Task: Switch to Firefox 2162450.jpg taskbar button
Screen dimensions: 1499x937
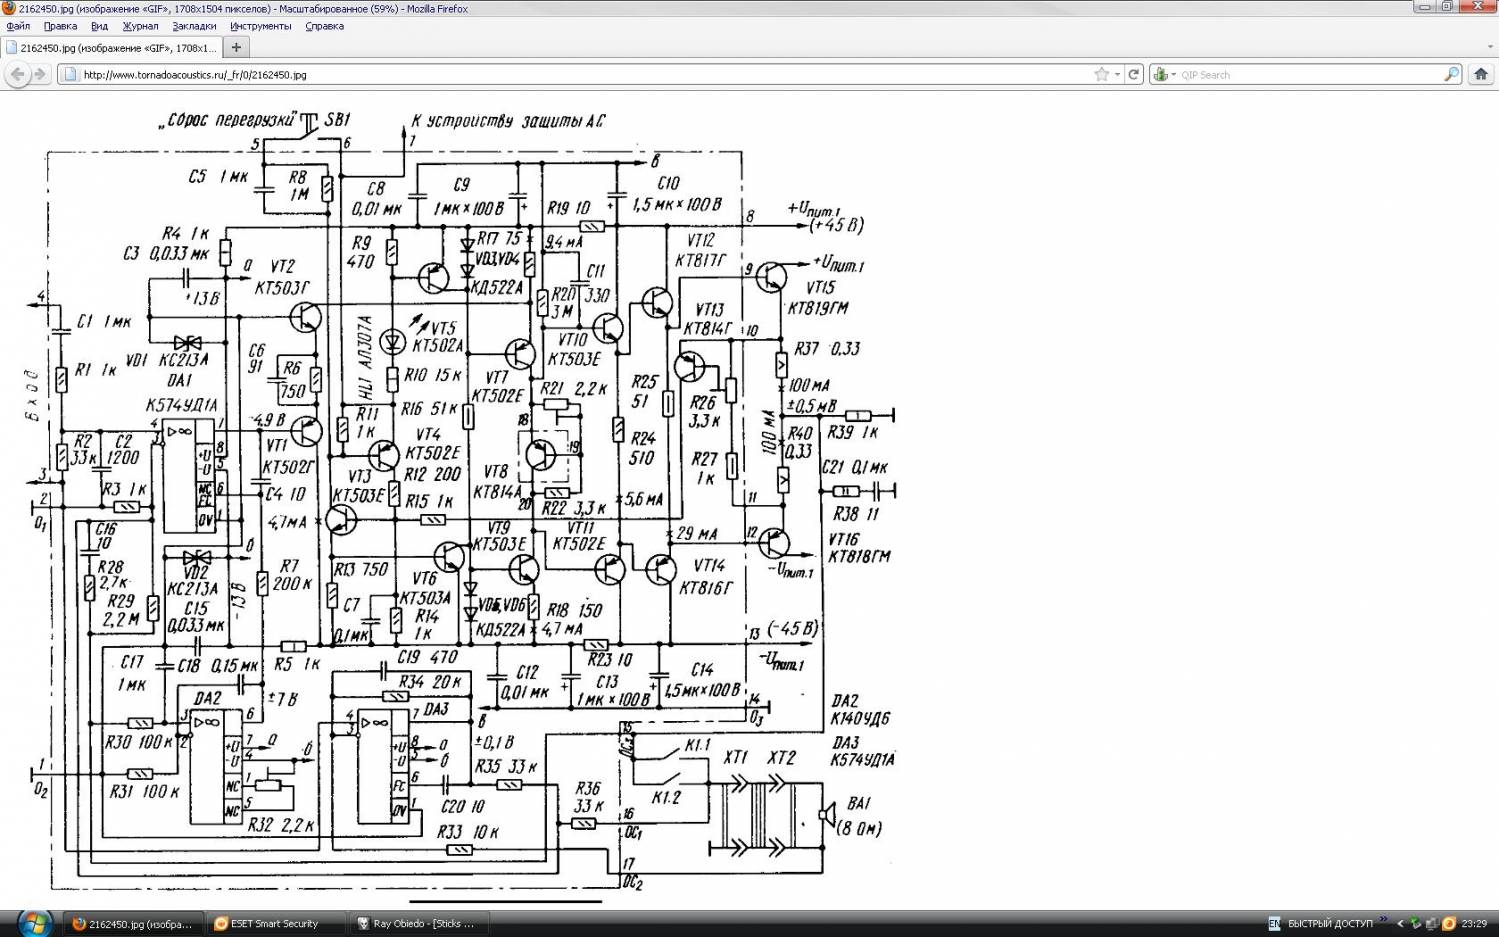Action: 134,924
